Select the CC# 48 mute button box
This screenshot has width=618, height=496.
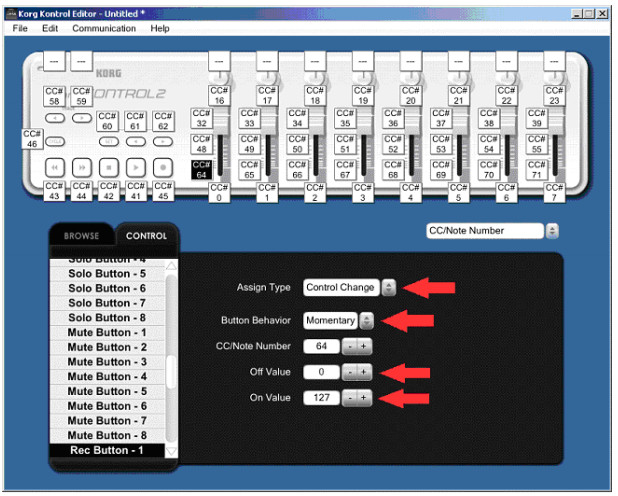point(201,144)
